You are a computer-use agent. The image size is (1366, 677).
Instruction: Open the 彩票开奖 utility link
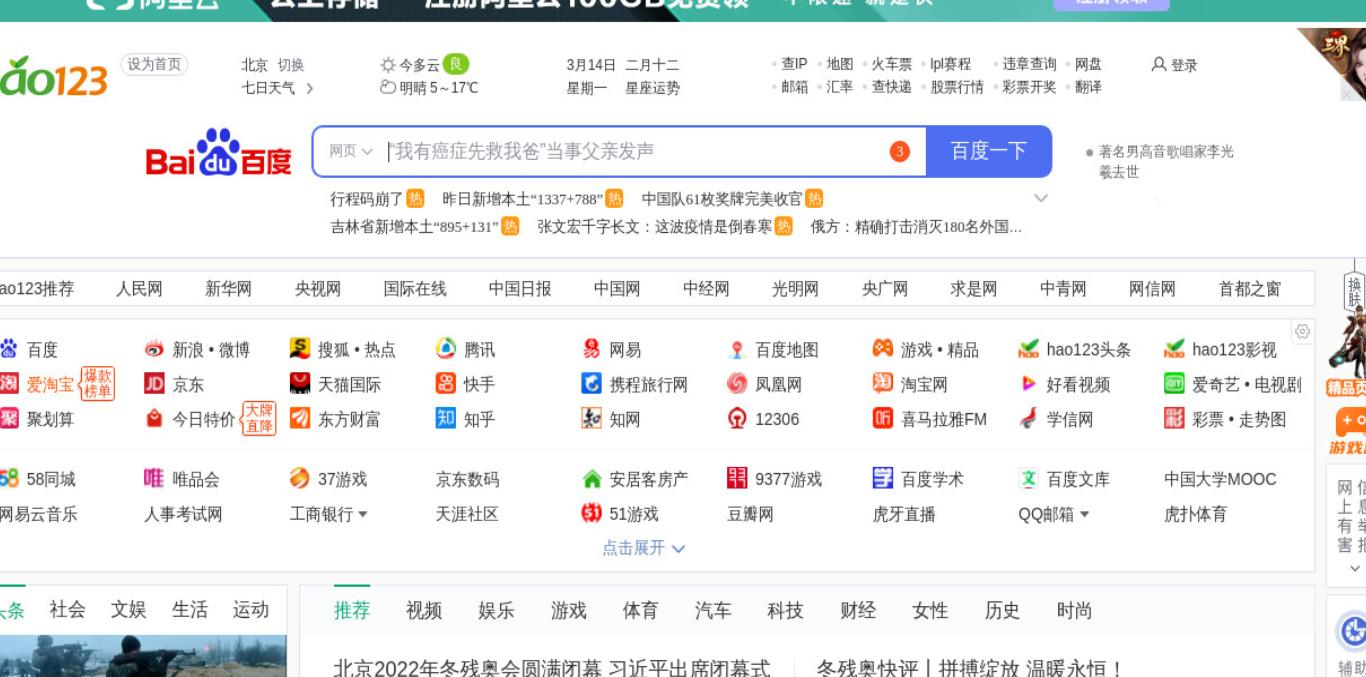coord(1029,87)
